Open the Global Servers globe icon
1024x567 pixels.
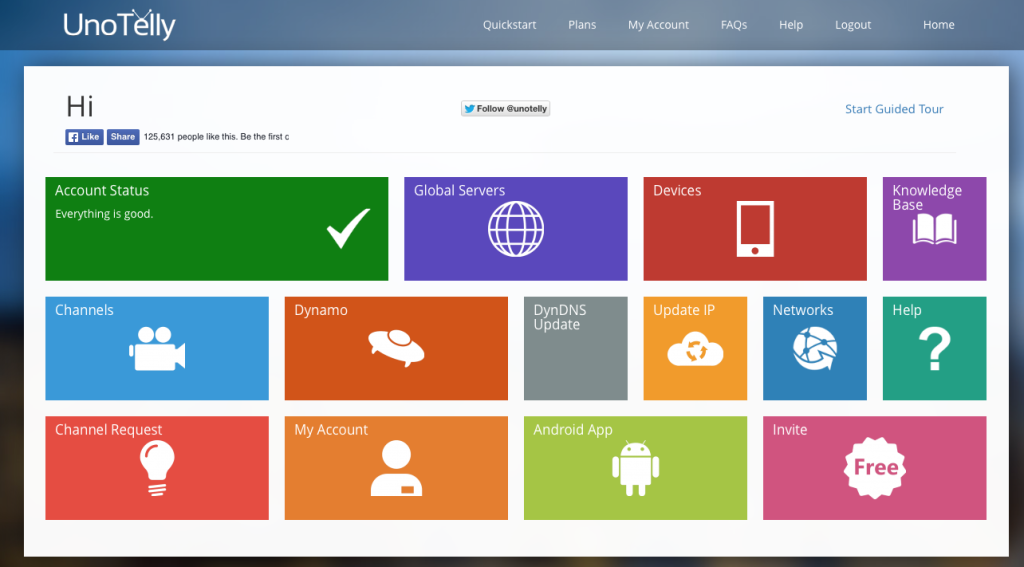[x=516, y=229]
